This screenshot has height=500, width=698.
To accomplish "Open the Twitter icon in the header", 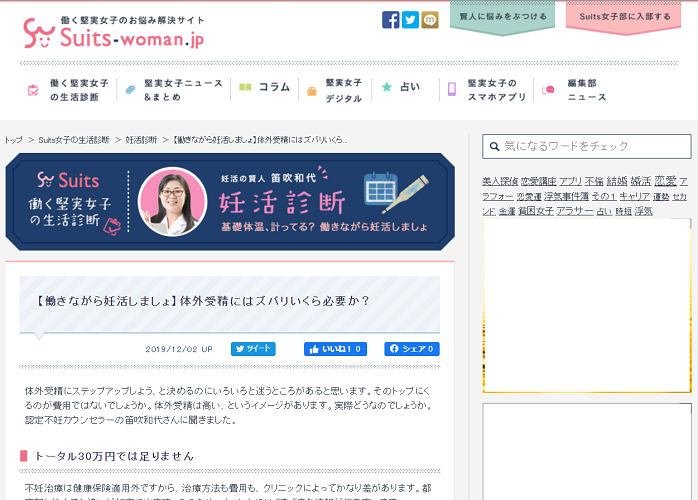I will pos(410,20).
